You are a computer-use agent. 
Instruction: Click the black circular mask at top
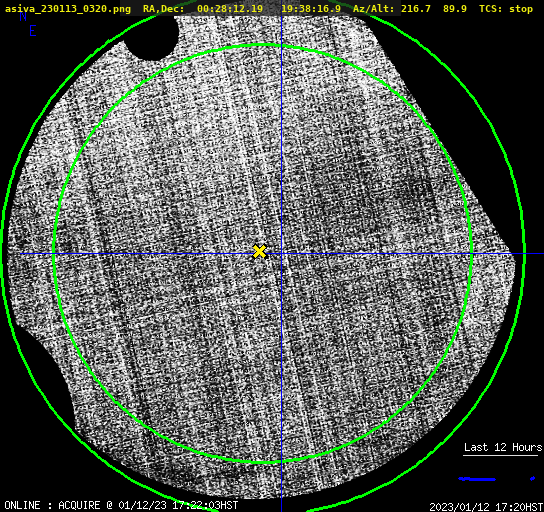click(x=151, y=37)
